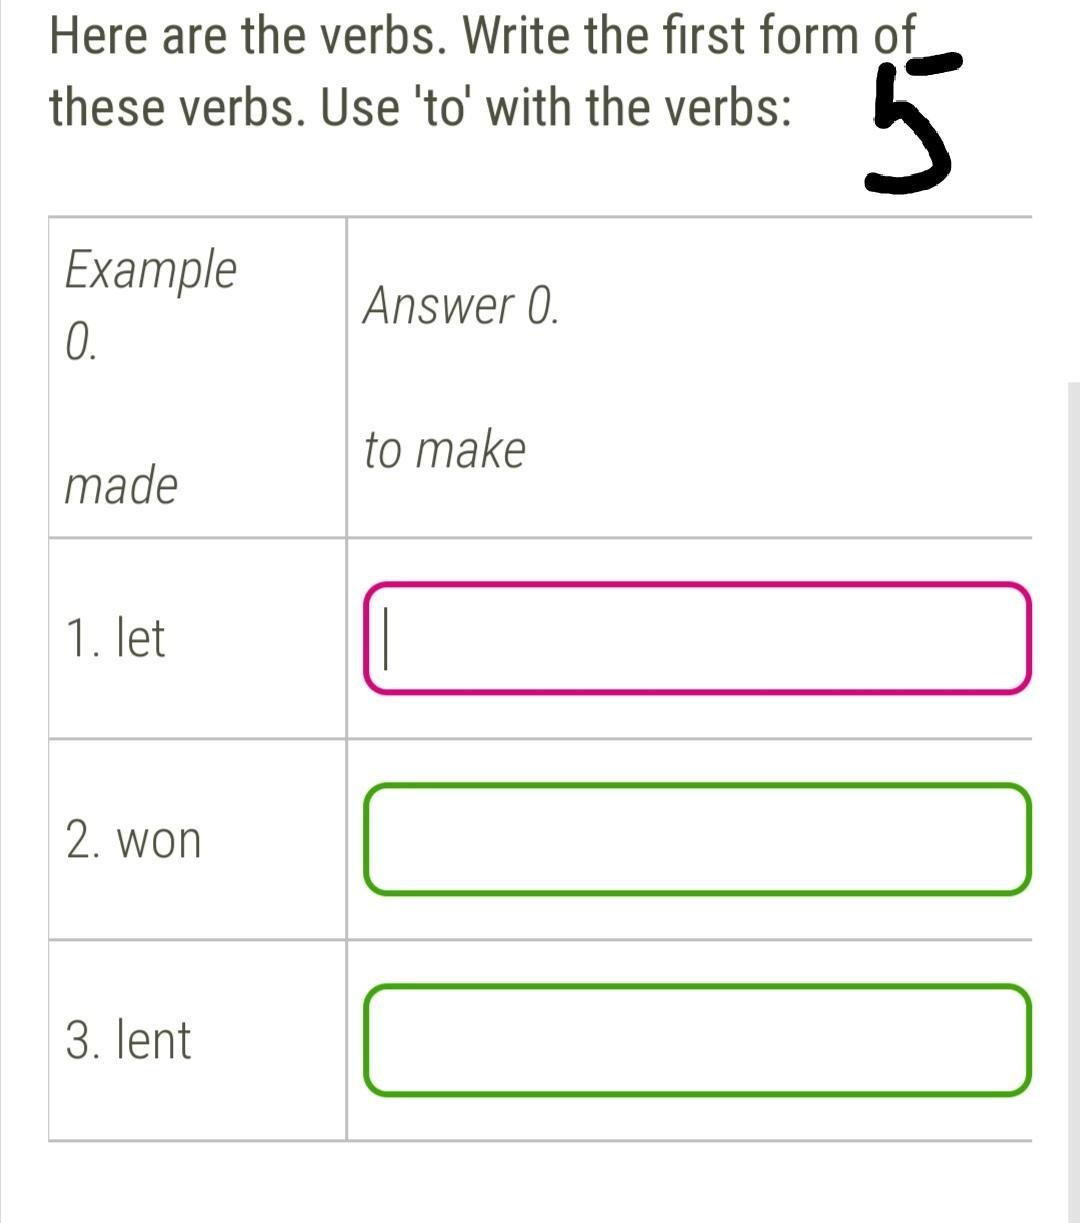
Task: Click the '2. won' verb label
Action: 133,840
